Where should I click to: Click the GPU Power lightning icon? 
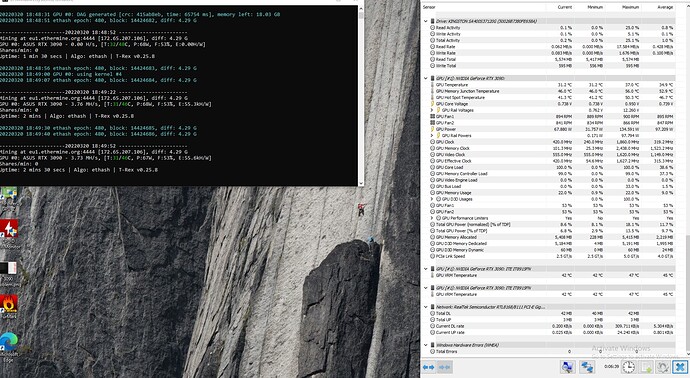click(432, 129)
